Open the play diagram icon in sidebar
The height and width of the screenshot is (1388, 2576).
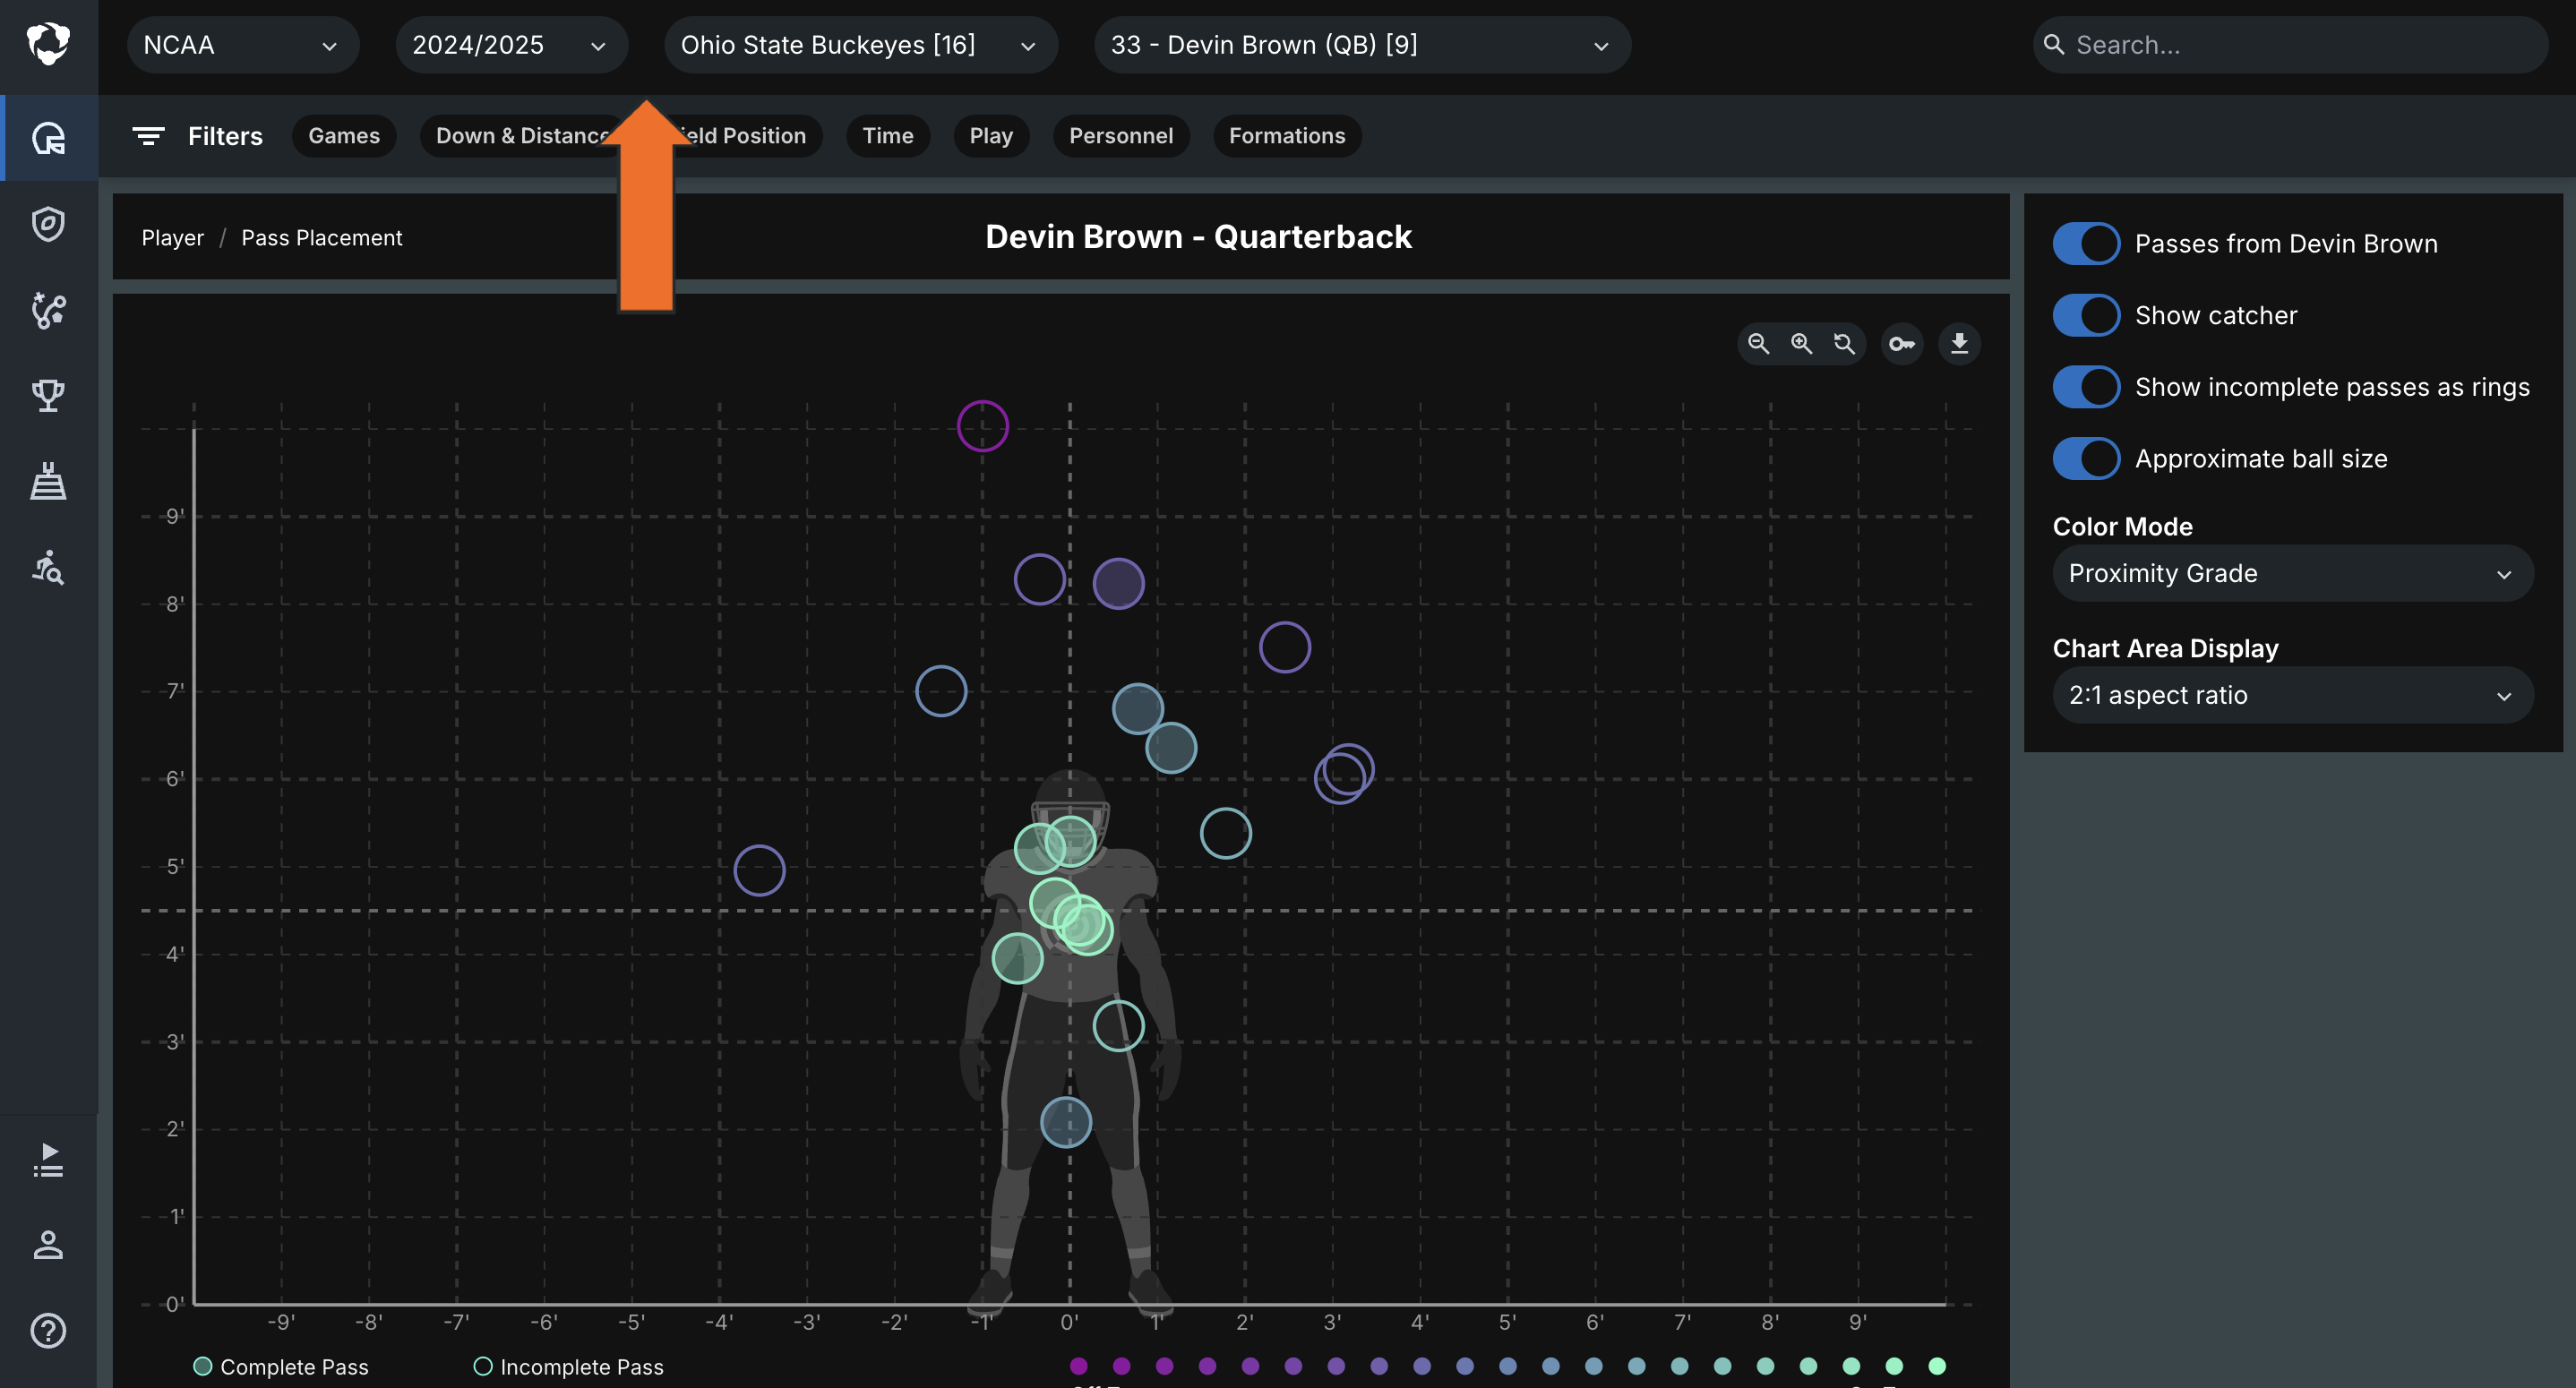[48, 310]
